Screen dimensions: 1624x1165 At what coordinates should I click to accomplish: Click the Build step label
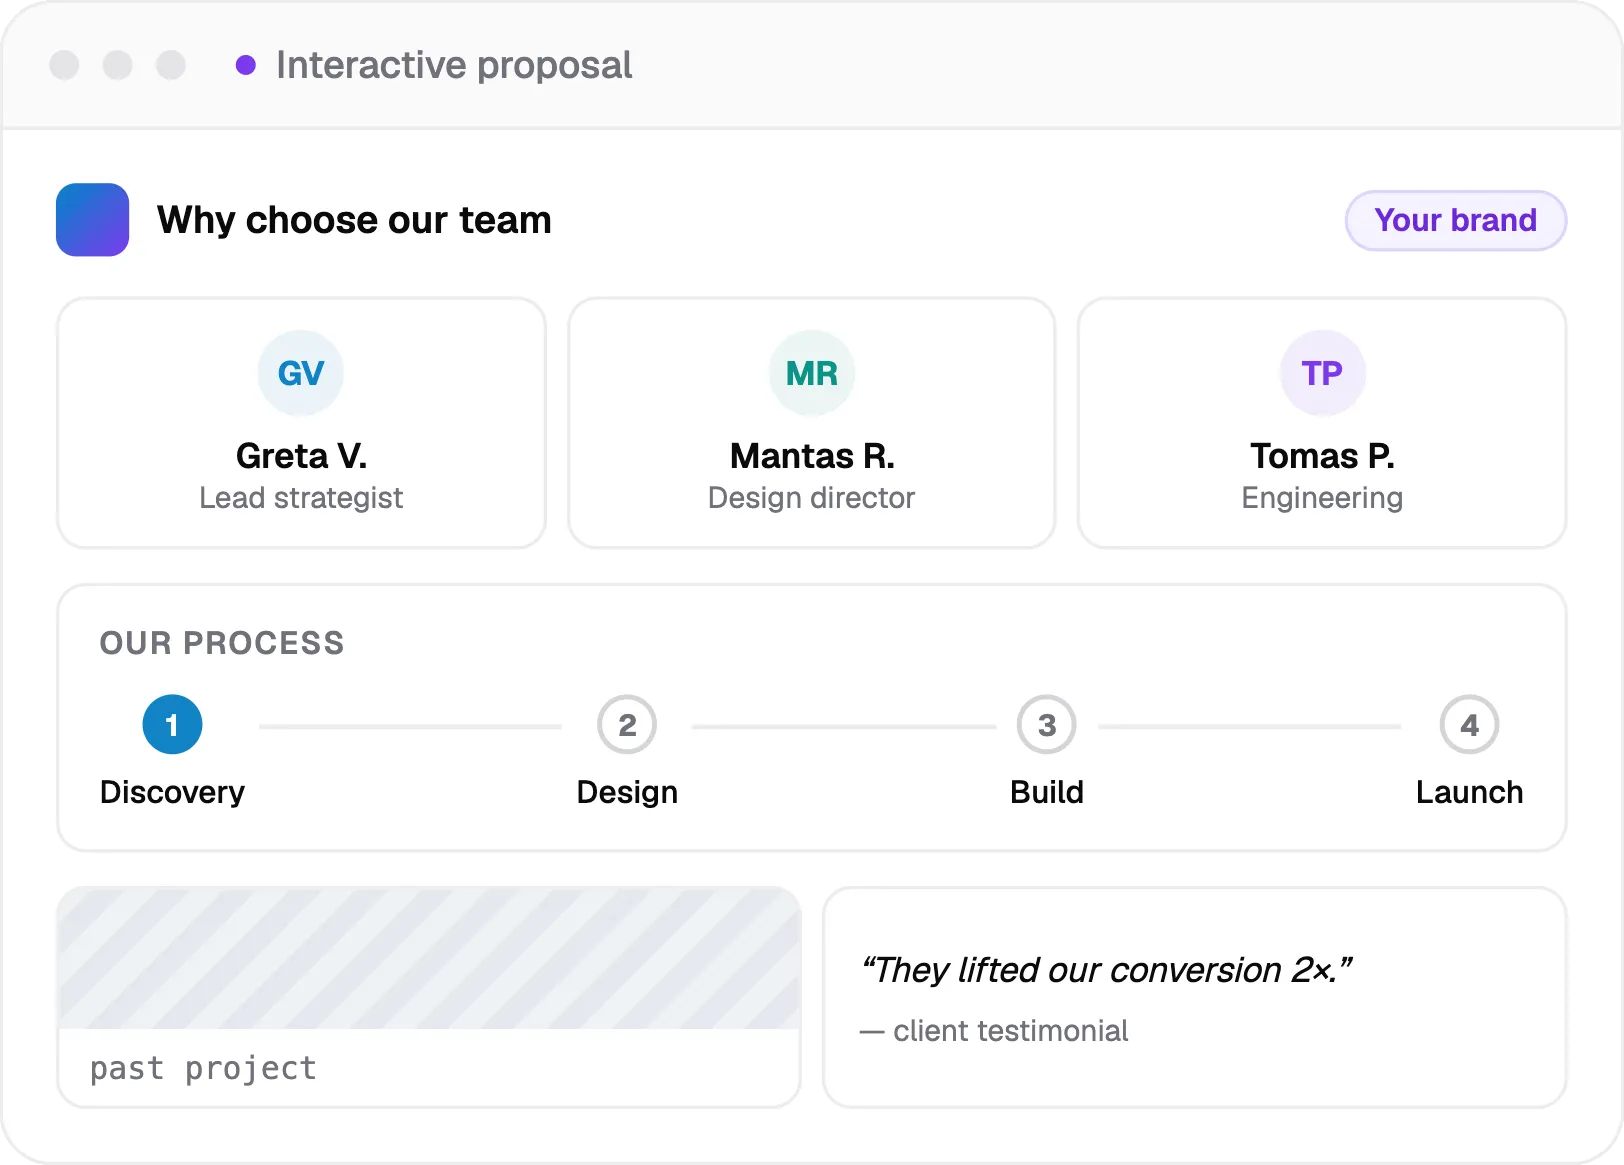click(1047, 792)
